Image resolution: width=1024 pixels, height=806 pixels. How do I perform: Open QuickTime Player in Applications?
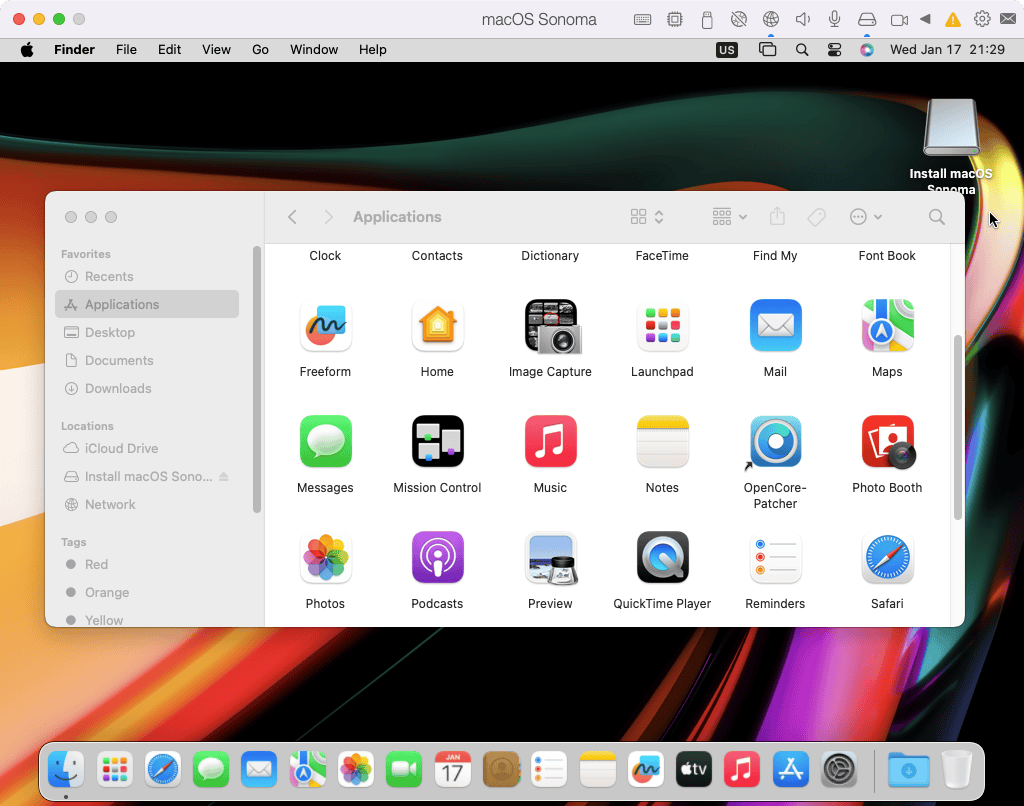pos(662,558)
